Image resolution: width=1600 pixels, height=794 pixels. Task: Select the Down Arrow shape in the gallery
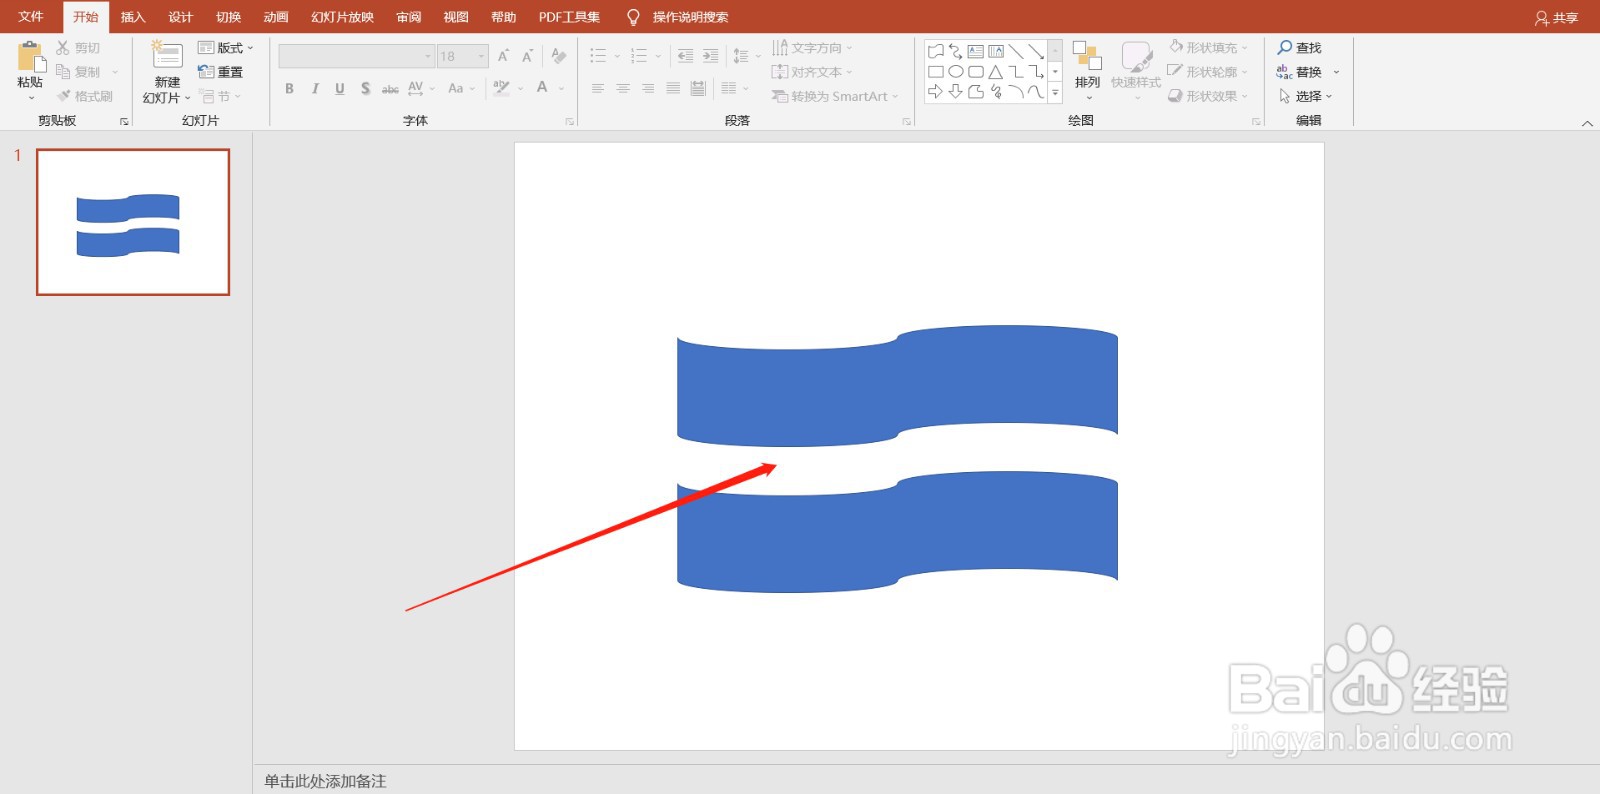(956, 92)
